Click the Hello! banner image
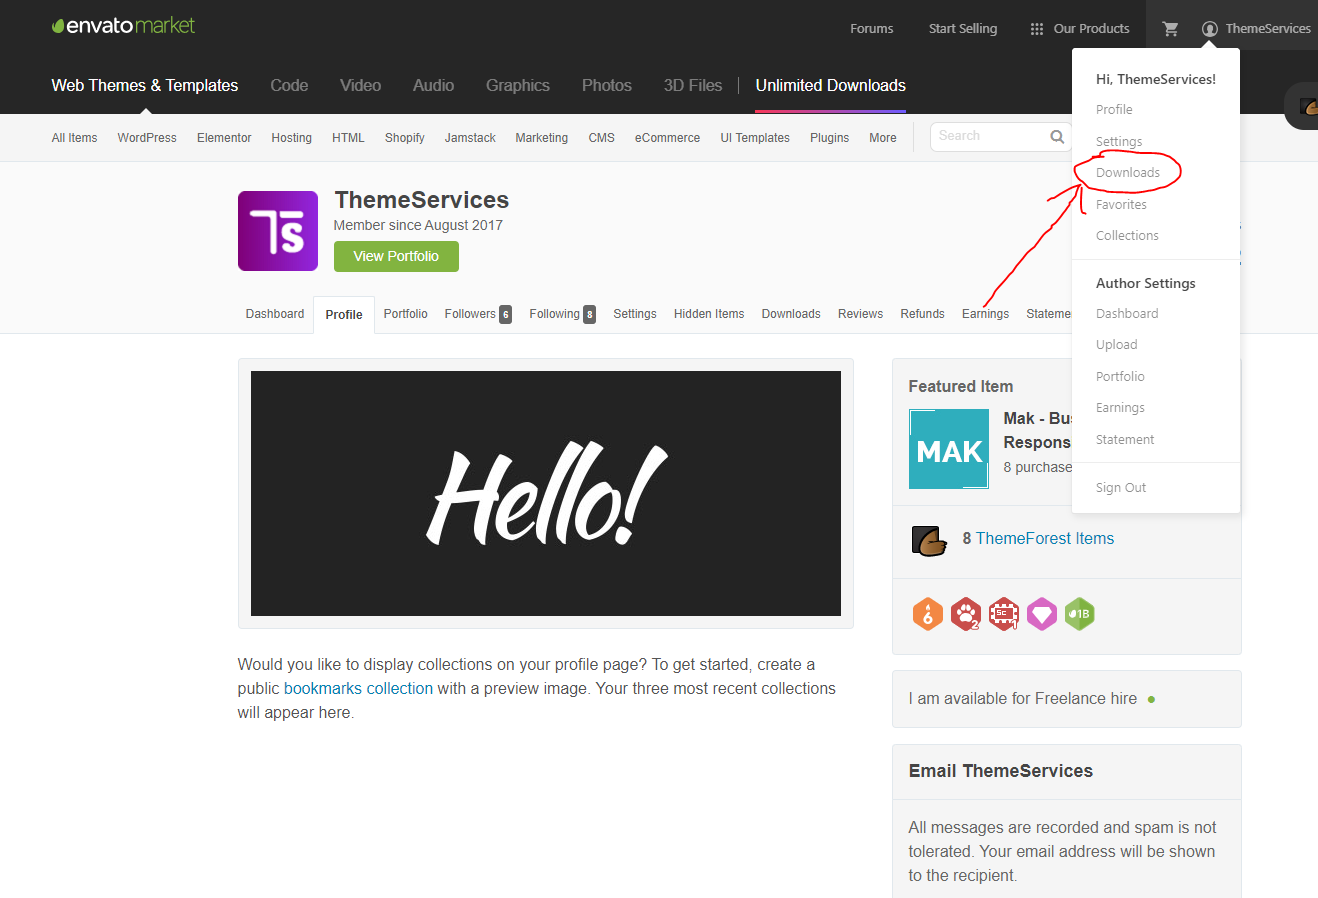 click(546, 494)
